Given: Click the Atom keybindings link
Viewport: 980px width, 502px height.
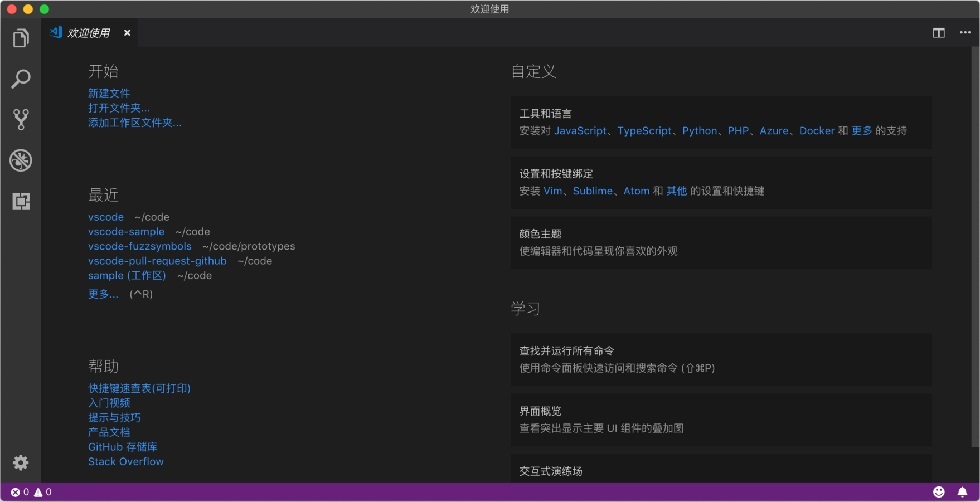Looking at the screenshot, I should point(636,191).
